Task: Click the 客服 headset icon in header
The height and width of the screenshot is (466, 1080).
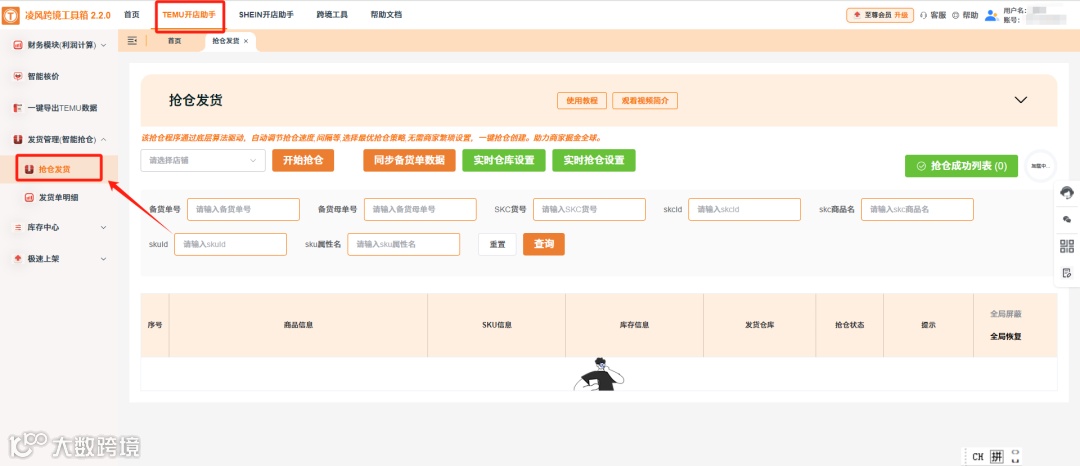Action: click(x=924, y=15)
